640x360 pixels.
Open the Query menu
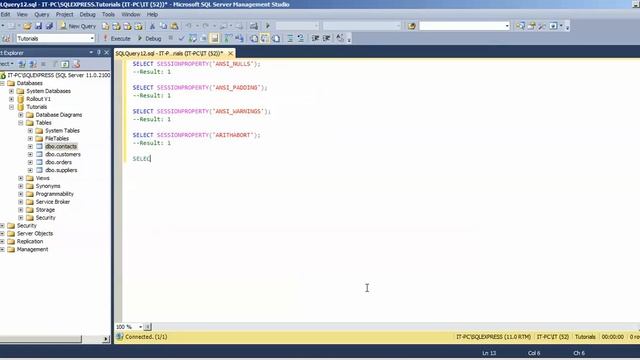(41, 14)
